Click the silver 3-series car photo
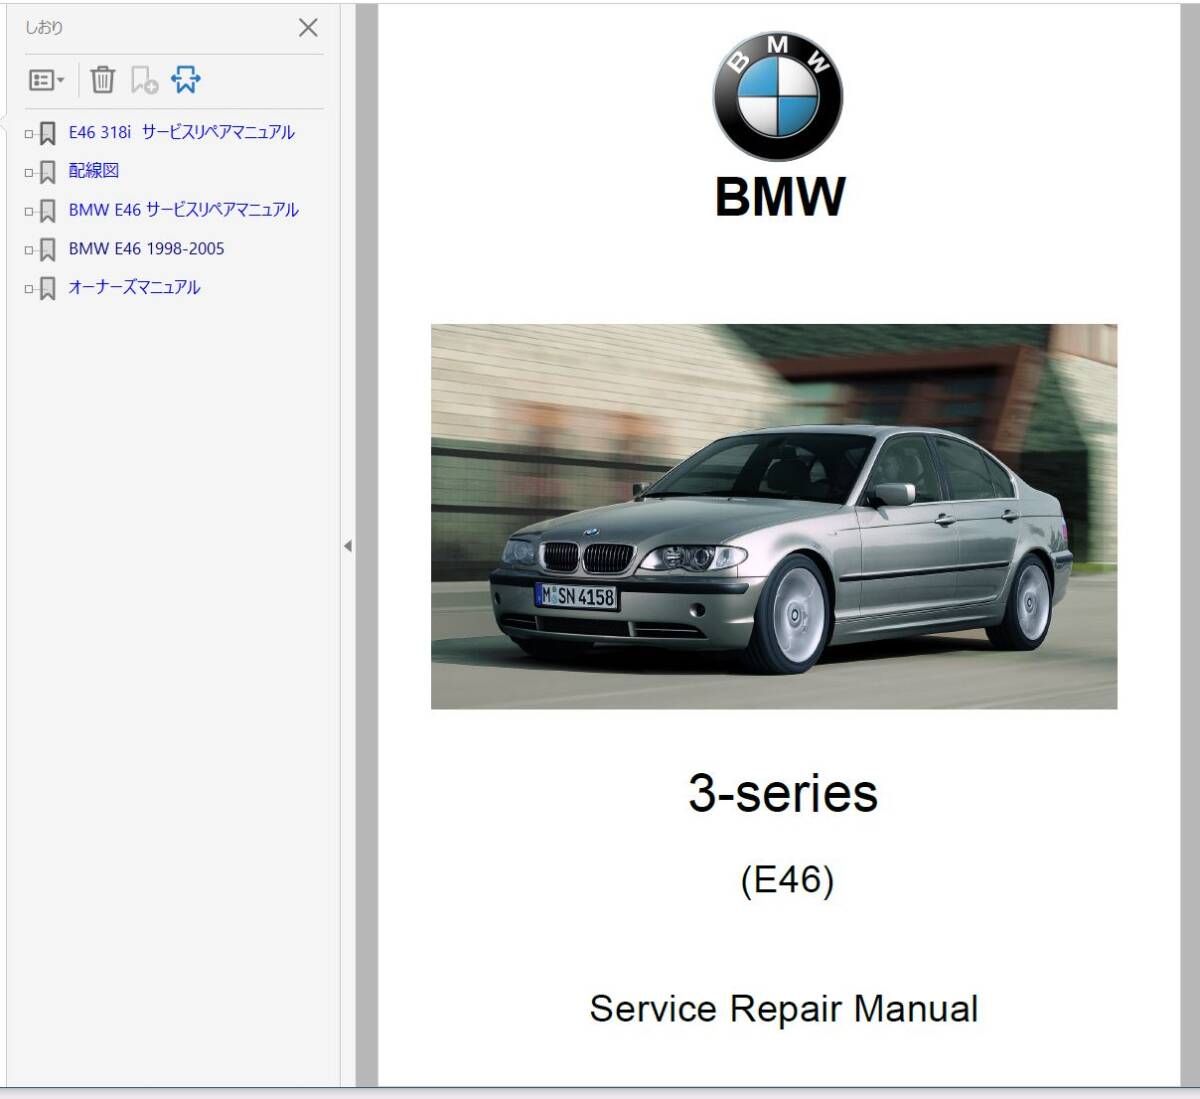This screenshot has height=1099, width=1200. [x=774, y=516]
